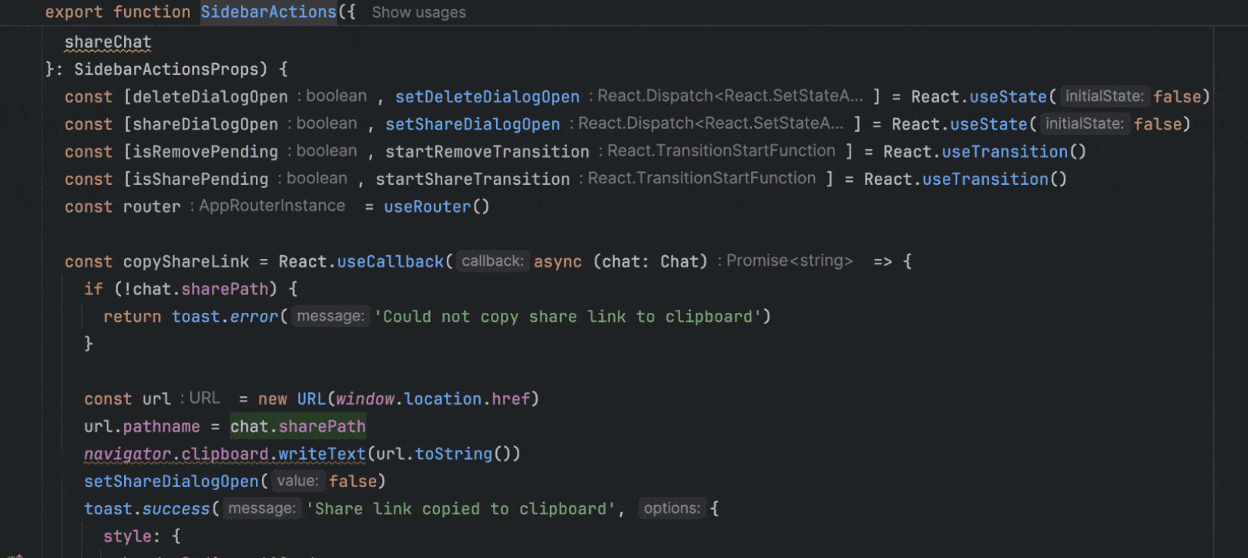Click the startRemoveTransition variable

(x=487, y=152)
